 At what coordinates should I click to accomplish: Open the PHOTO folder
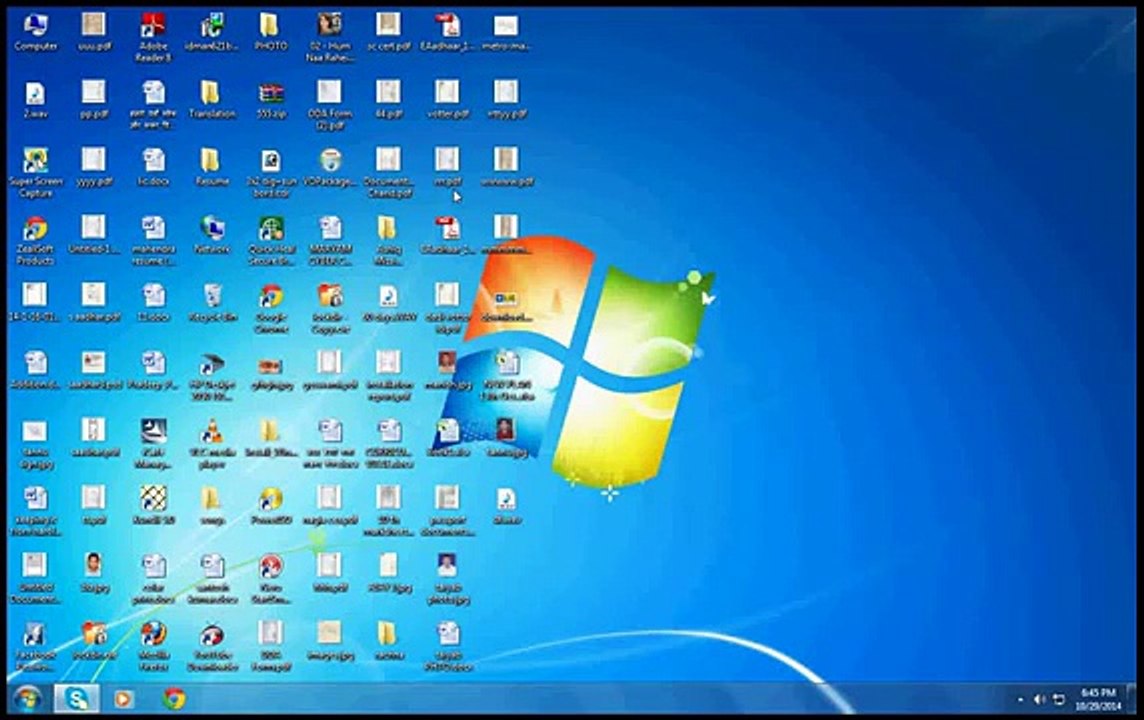271,33
